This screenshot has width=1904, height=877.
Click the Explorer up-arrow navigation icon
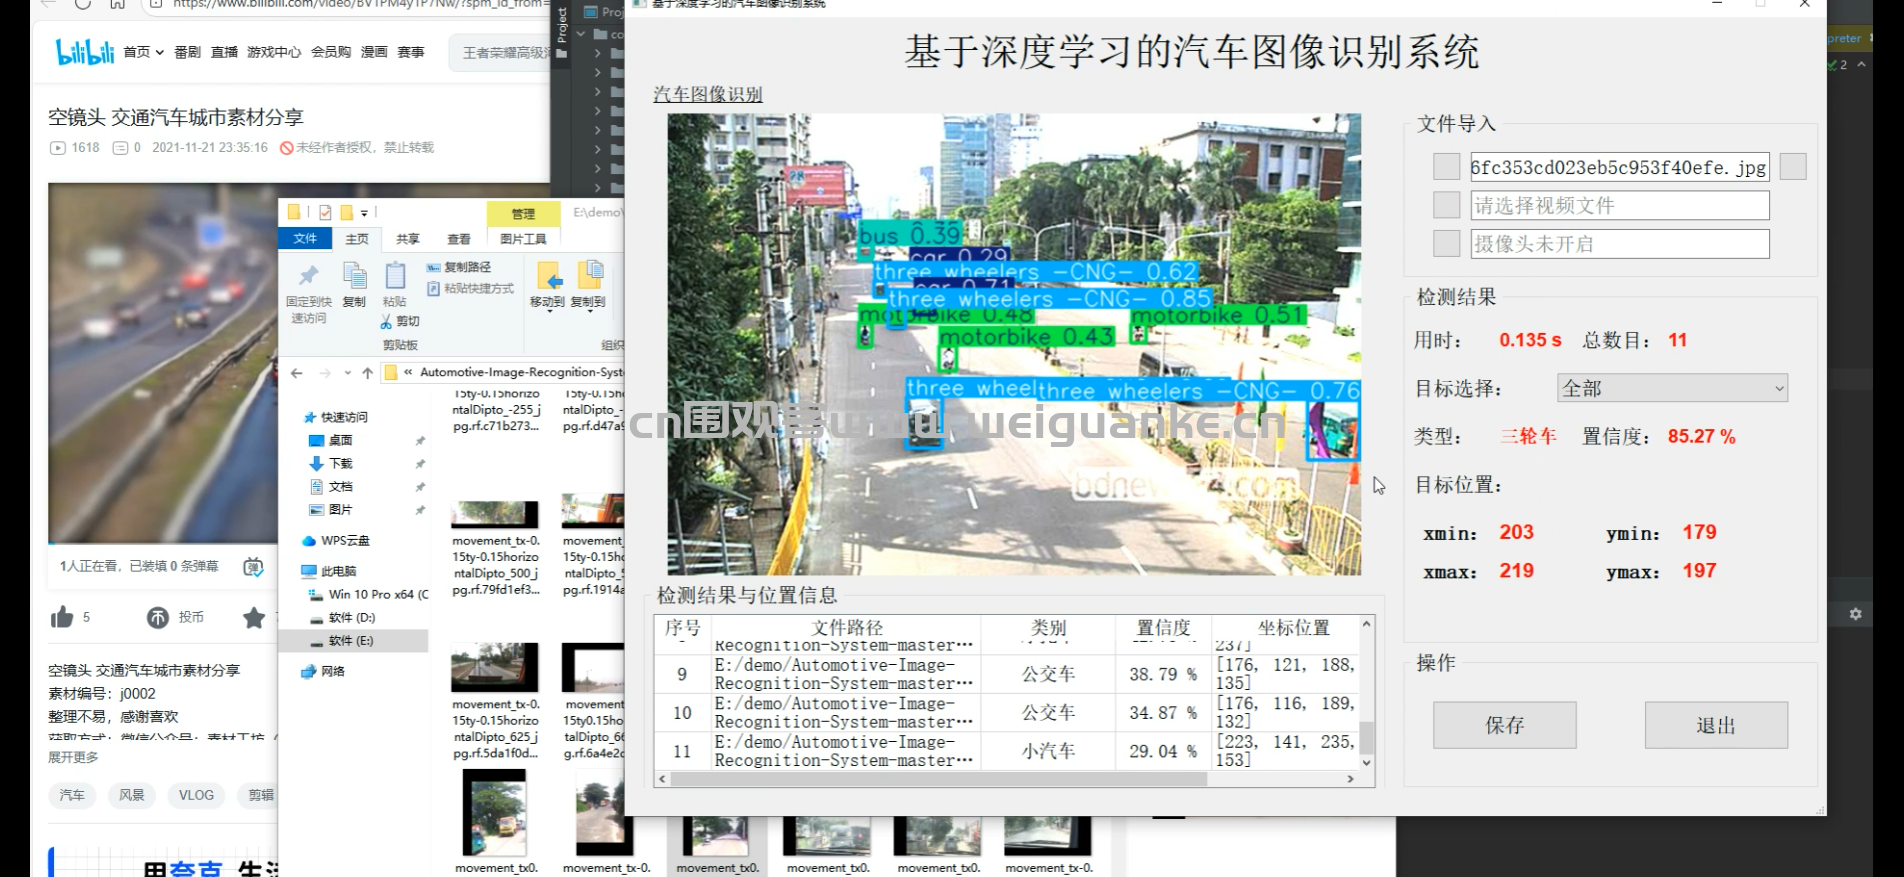pyautogui.click(x=367, y=373)
